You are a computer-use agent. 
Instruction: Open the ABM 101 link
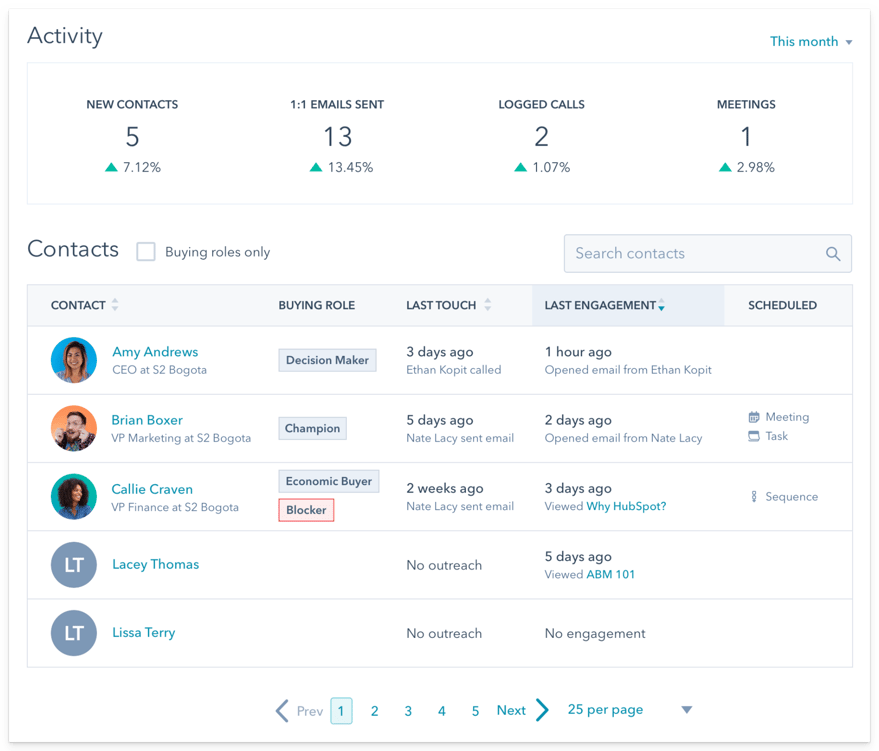pyautogui.click(x=611, y=573)
